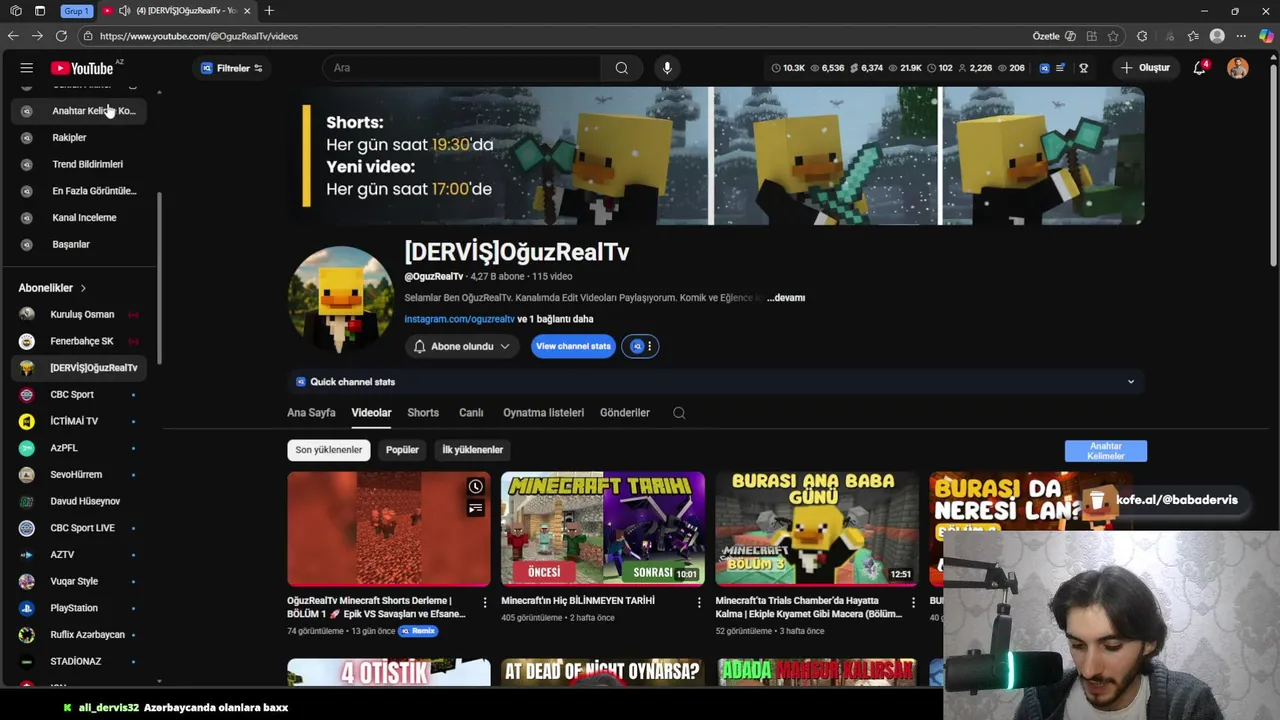Switch to the Shorts tab
The width and height of the screenshot is (1280, 720).
pyautogui.click(x=423, y=413)
